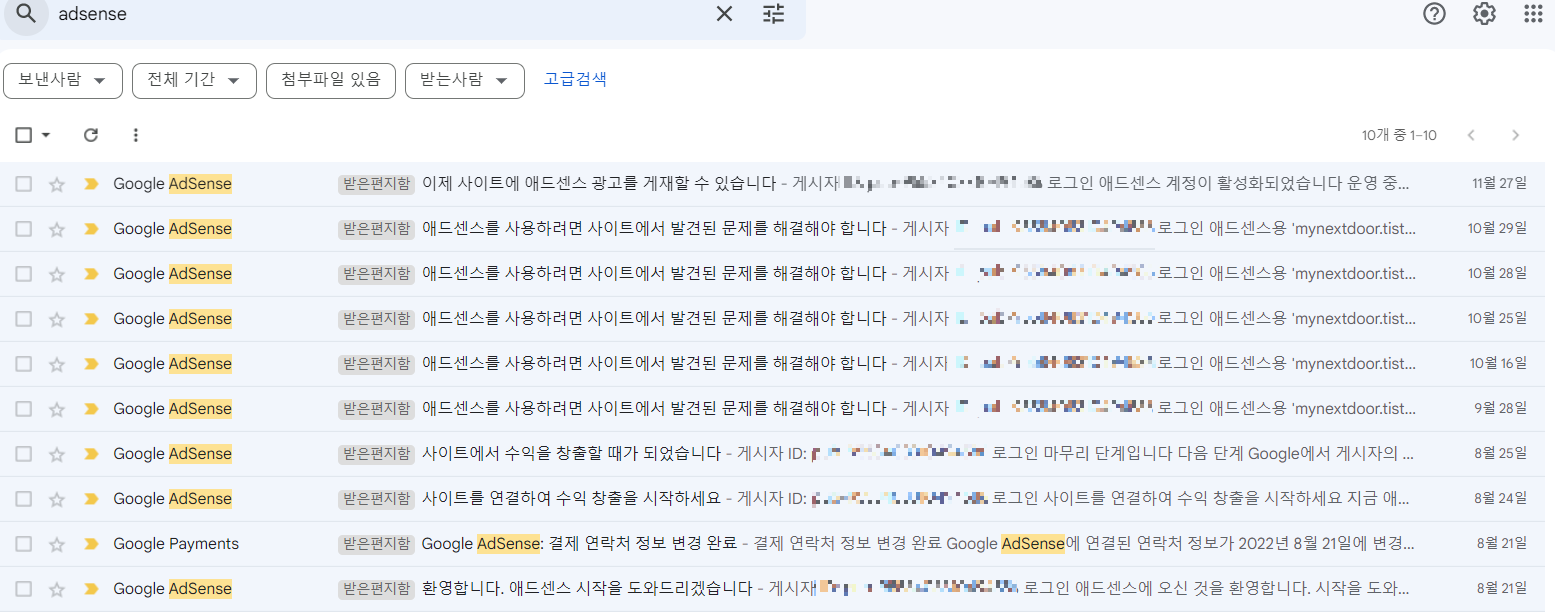Click 받은편지함 label on 10월 25일 email

(376, 319)
